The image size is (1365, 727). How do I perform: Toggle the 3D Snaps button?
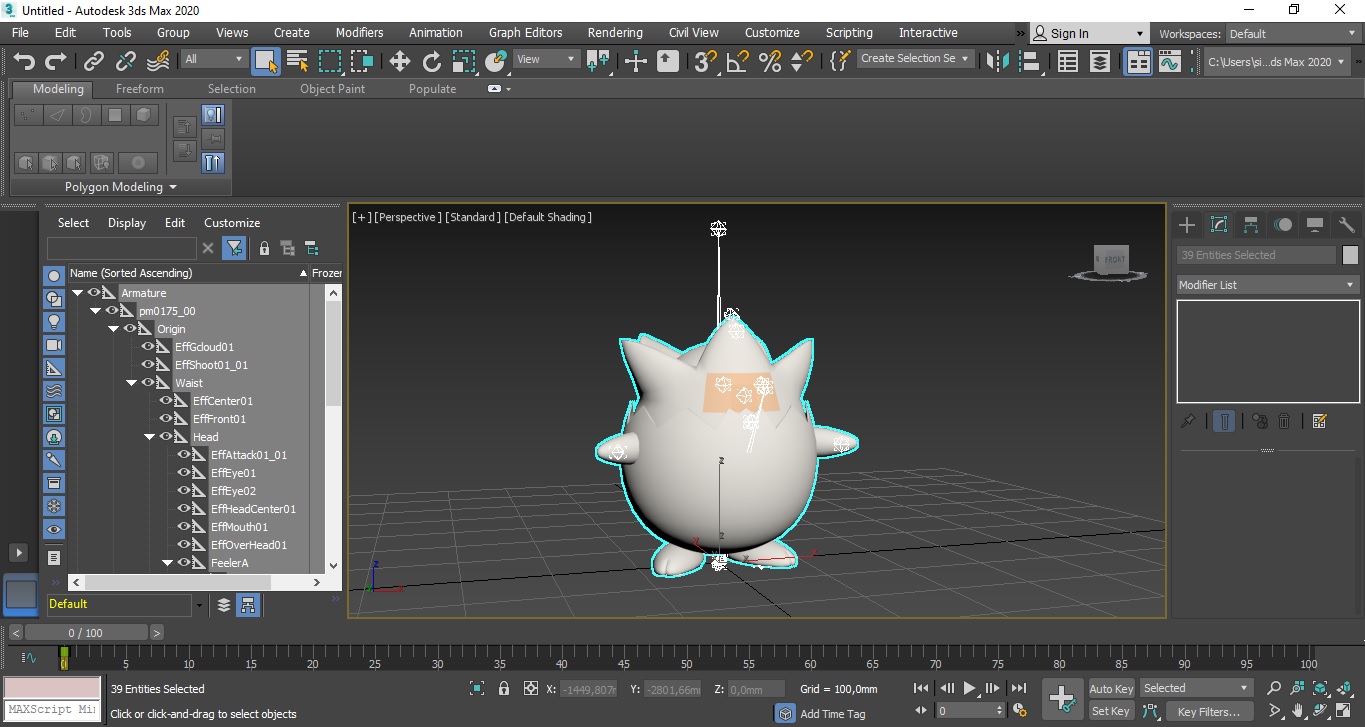tap(706, 61)
